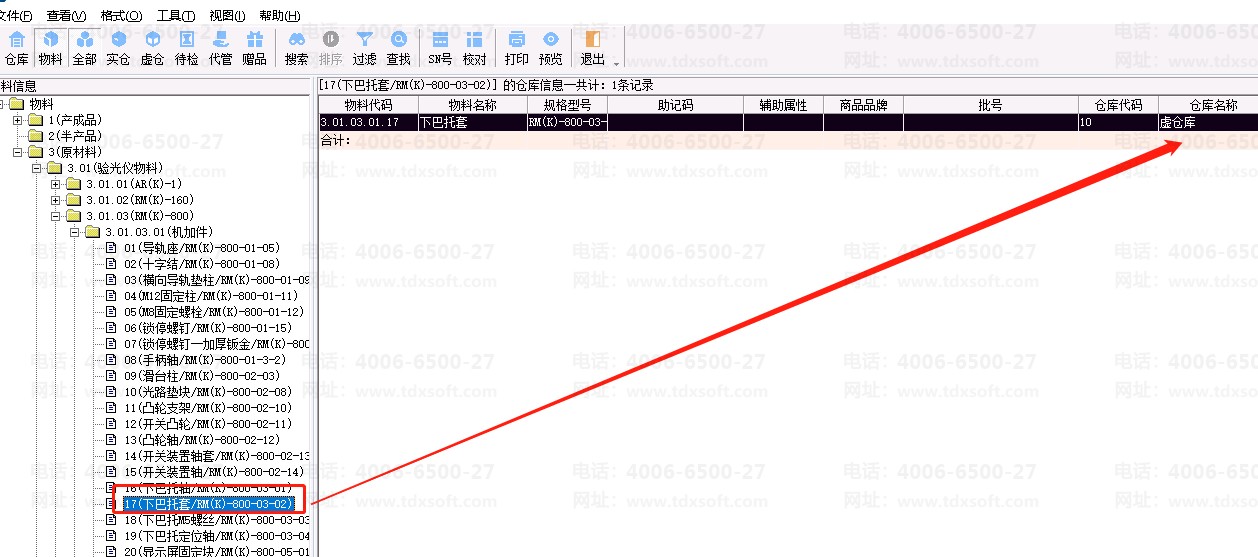This screenshot has width=1258, height=557.
Task: Click the SN号 serial number icon
Action: [x=440, y=48]
